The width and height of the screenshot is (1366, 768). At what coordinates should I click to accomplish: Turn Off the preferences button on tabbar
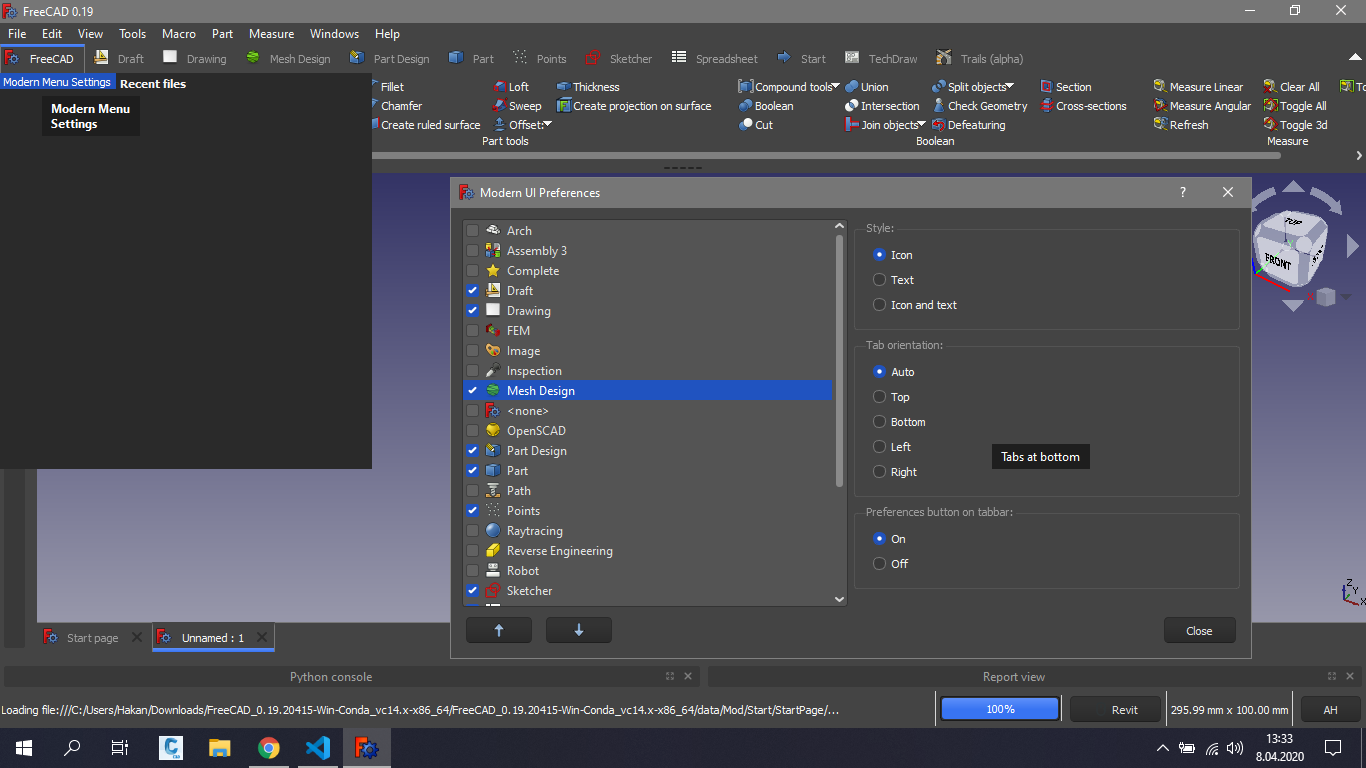point(880,564)
